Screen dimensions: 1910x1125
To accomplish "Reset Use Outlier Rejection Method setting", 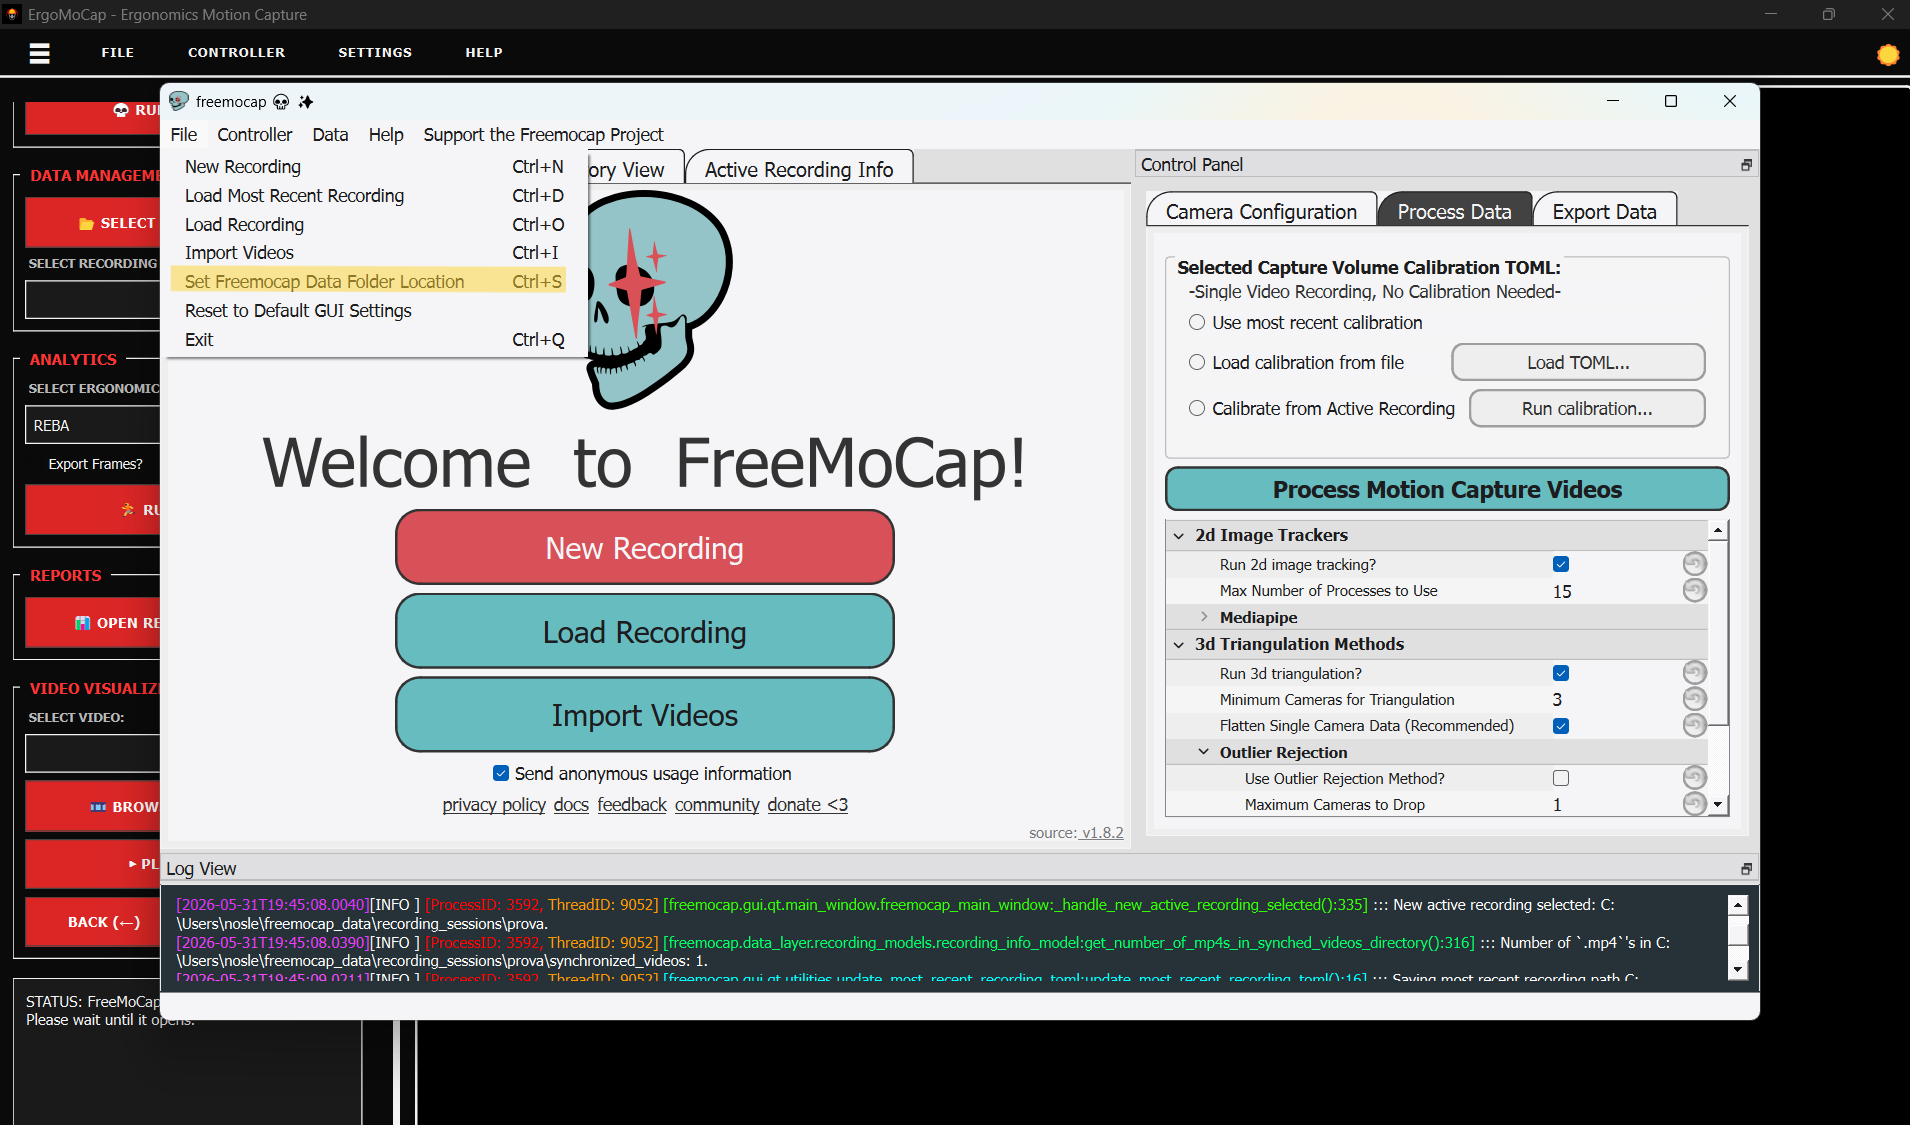I will (1694, 778).
